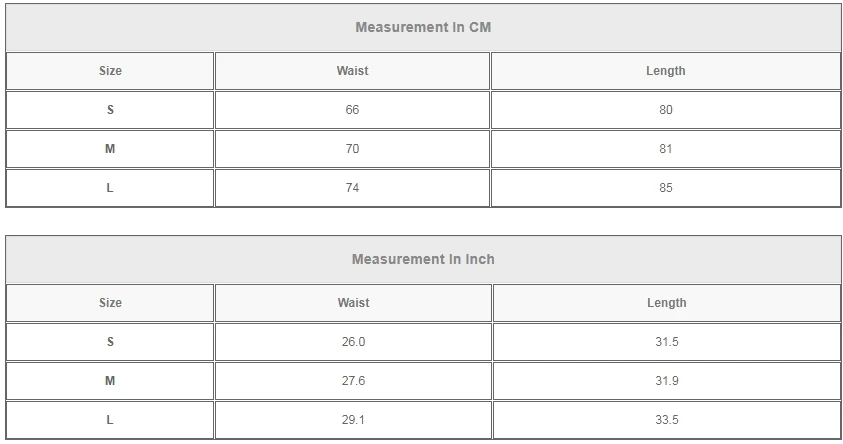843x444 pixels.
Task: Click the Waist header in the Inch table
Action: click(353, 303)
